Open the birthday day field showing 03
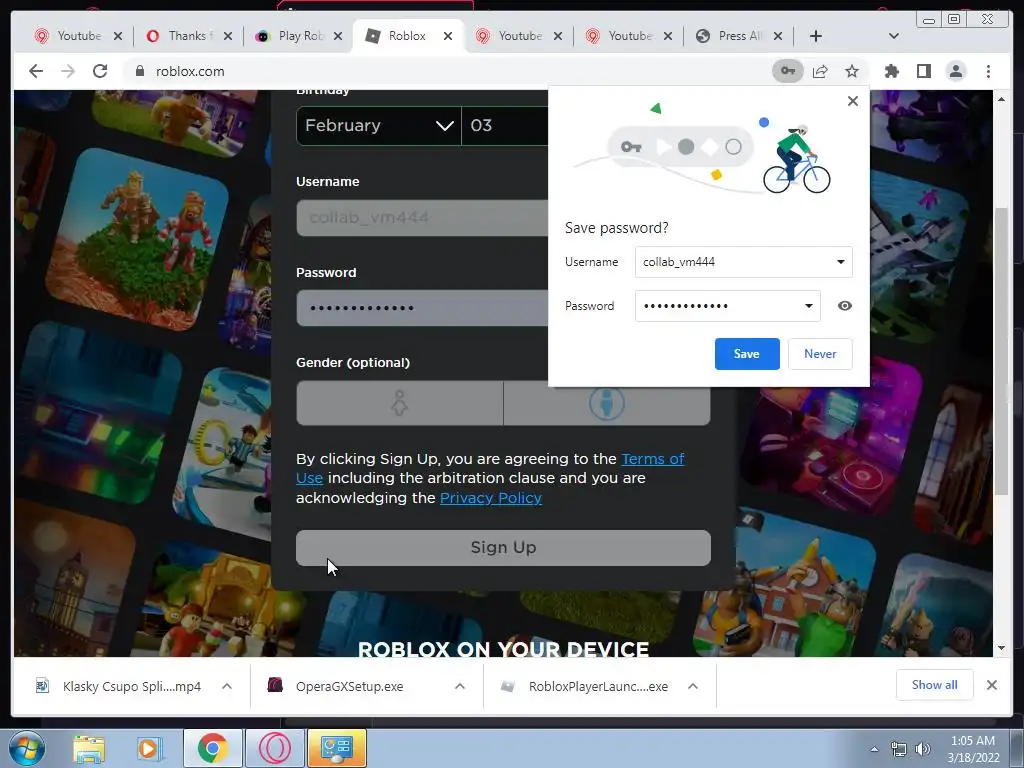This screenshot has width=1024, height=768. pos(505,125)
